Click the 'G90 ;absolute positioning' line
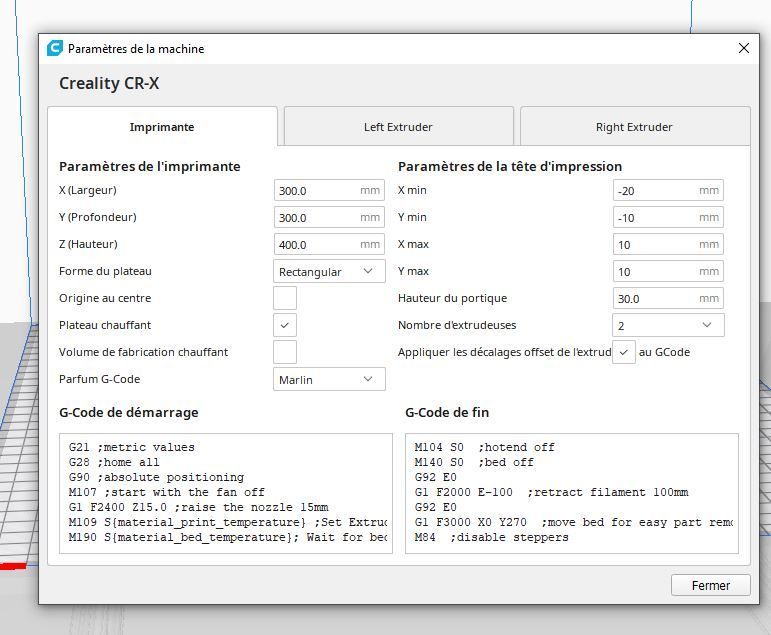 pyautogui.click(x=156, y=477)
